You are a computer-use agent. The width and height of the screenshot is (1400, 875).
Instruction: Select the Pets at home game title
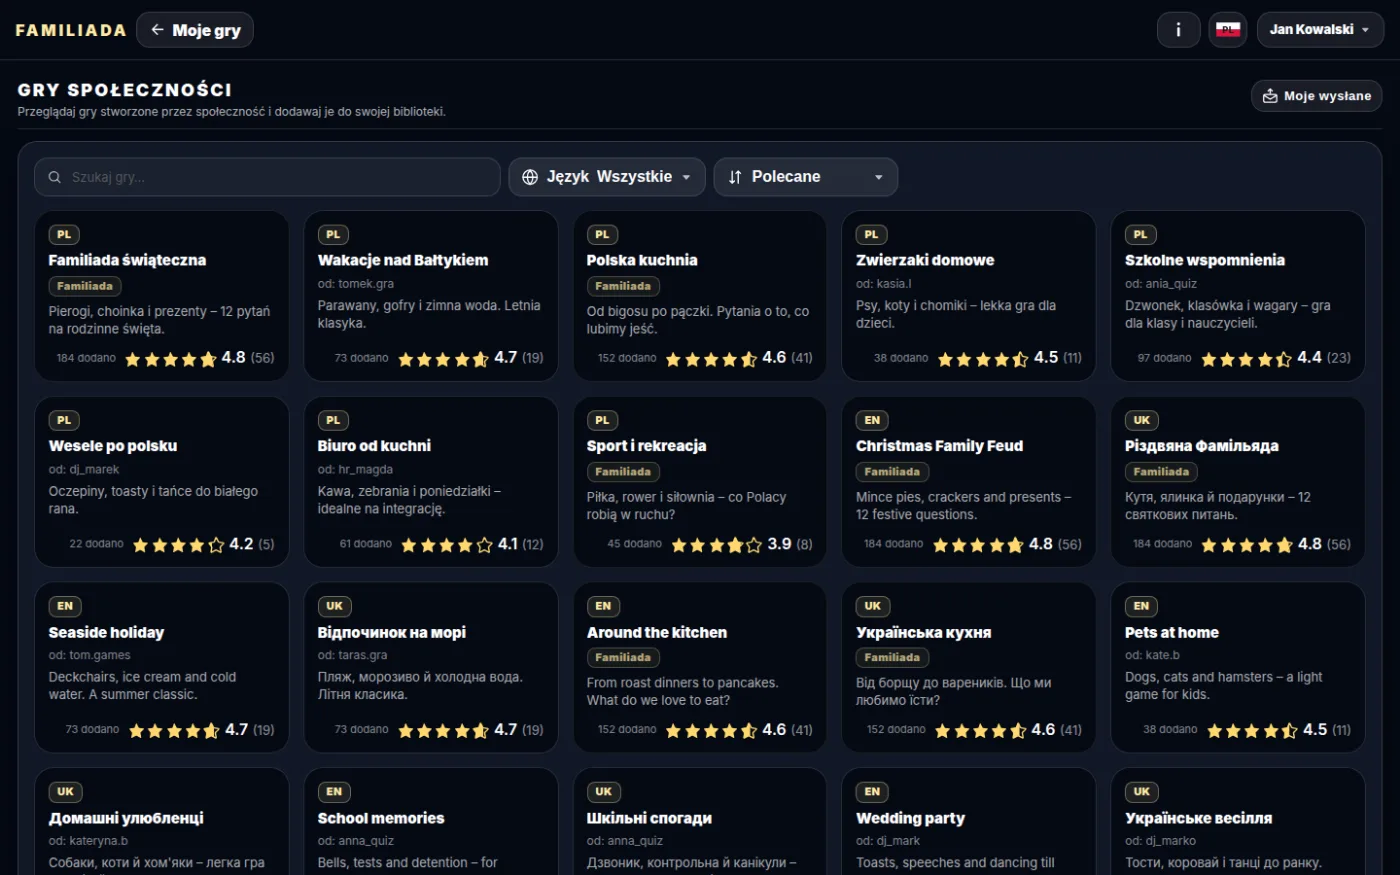pyautogui.click(x=1172, y=633)
